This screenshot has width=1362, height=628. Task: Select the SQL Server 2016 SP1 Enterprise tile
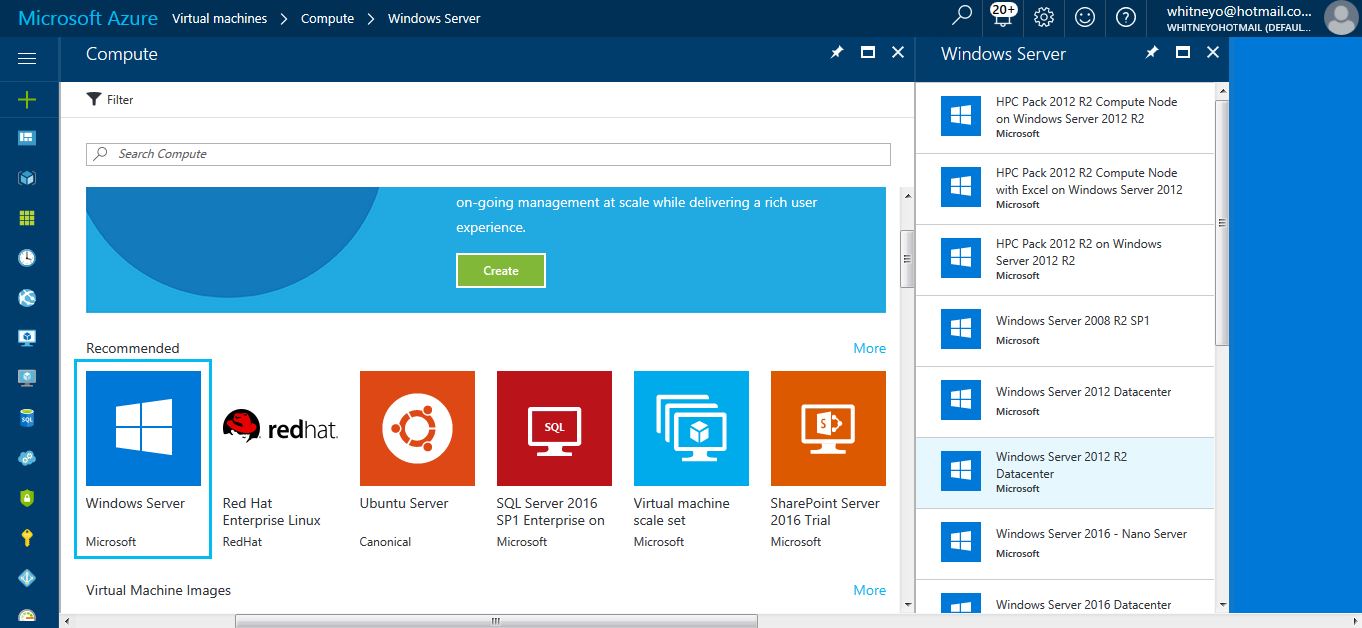(x=554, y=459)
